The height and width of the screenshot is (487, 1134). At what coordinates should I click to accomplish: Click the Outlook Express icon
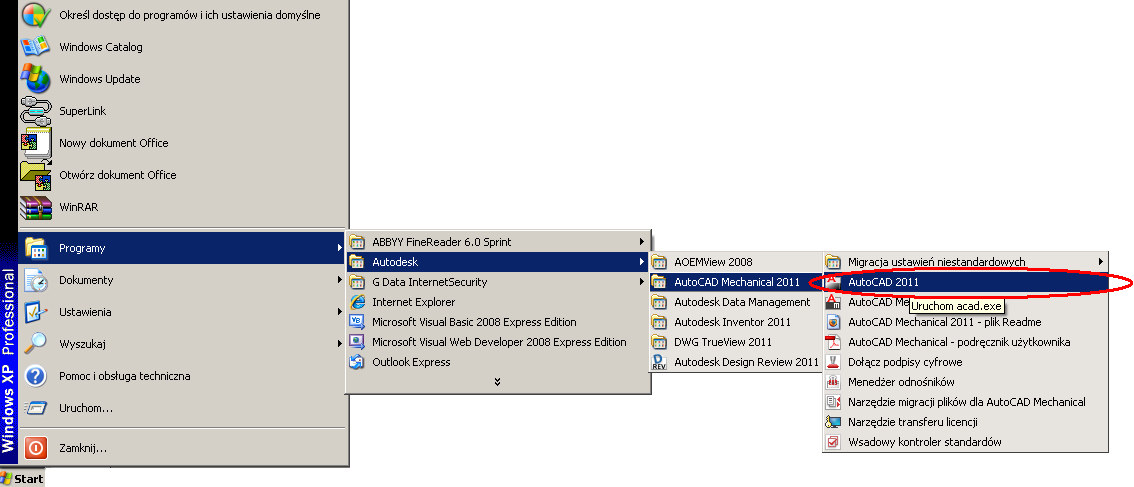coord(357,362)
